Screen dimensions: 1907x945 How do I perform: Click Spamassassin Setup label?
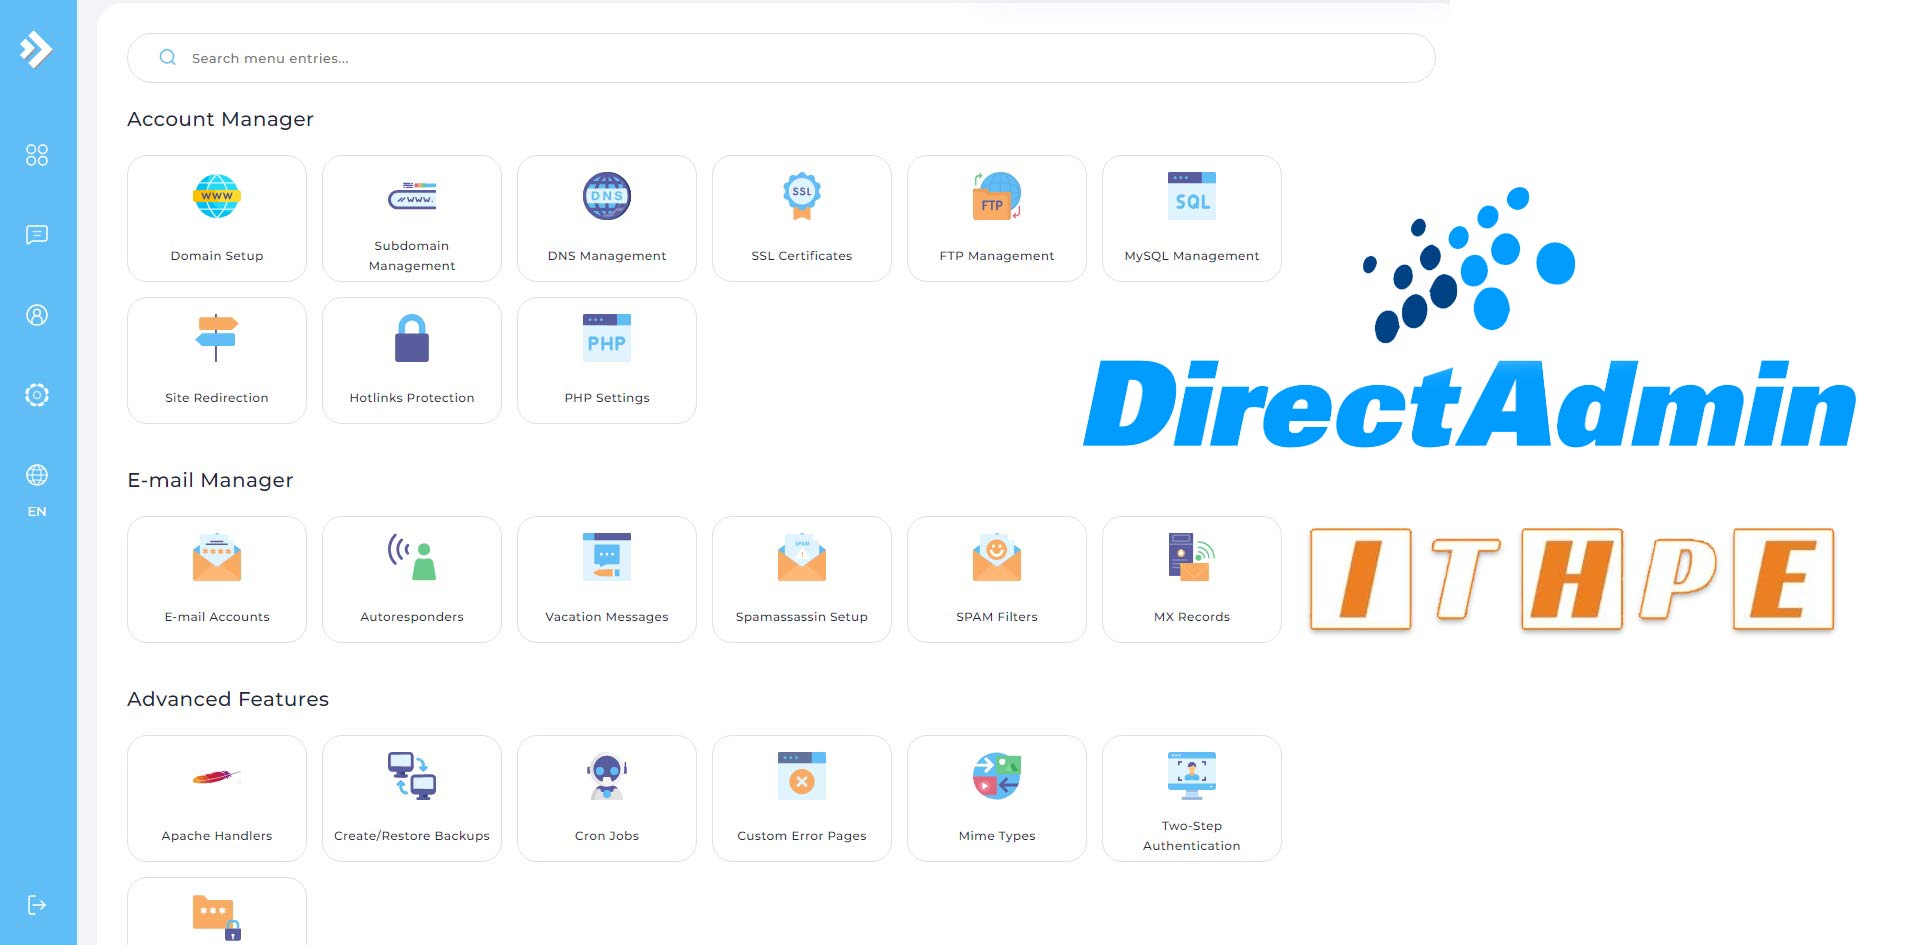[x=802, y=617]
